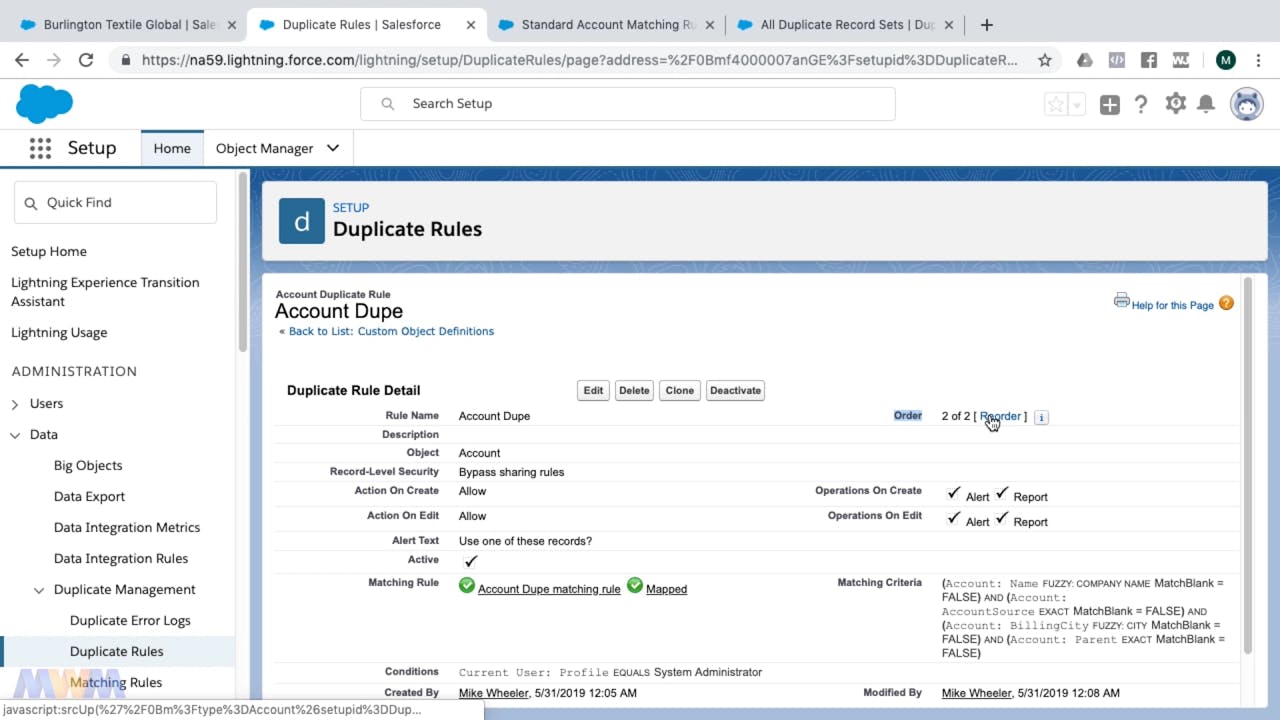Open a new browser tab
This screenshot has width=1280, height=720.
pos(987,25)
